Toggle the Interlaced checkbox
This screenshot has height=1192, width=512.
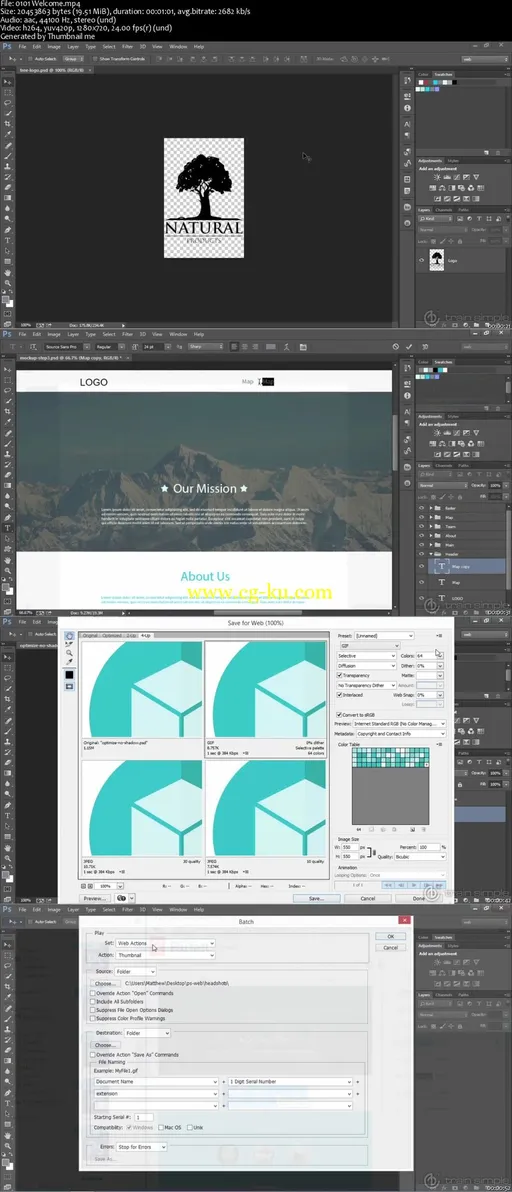tap(340, 695)
